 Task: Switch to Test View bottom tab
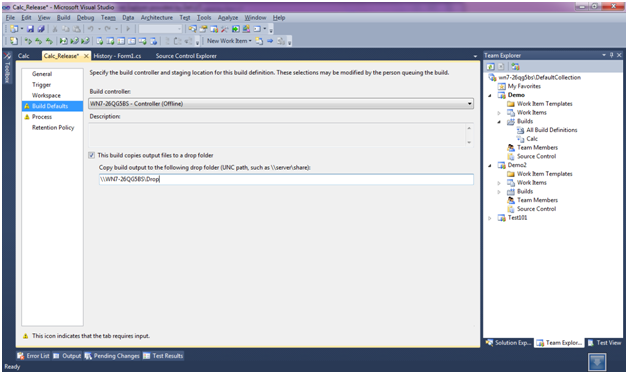point(605,343)
